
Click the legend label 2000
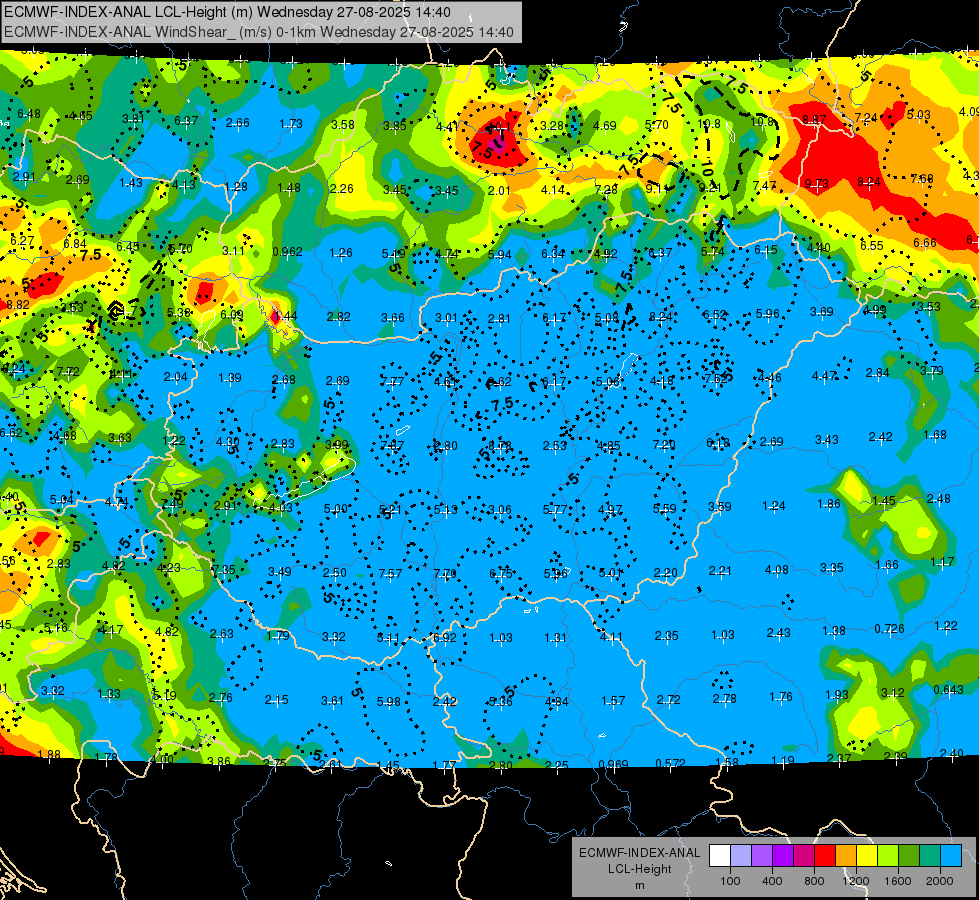(x=940, y=881)
